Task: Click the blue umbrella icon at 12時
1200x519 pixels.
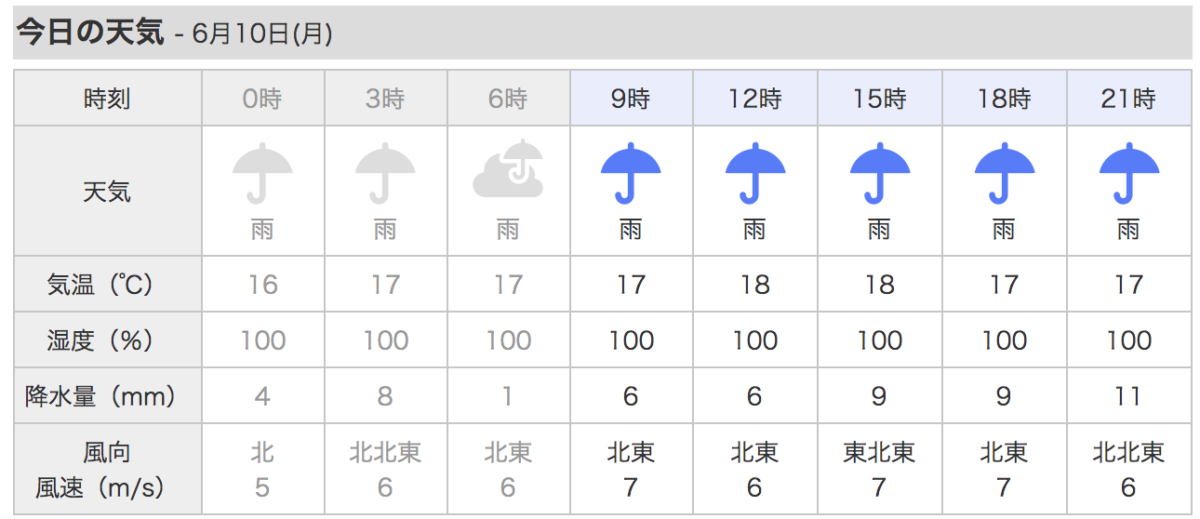Action: point(755,173)
